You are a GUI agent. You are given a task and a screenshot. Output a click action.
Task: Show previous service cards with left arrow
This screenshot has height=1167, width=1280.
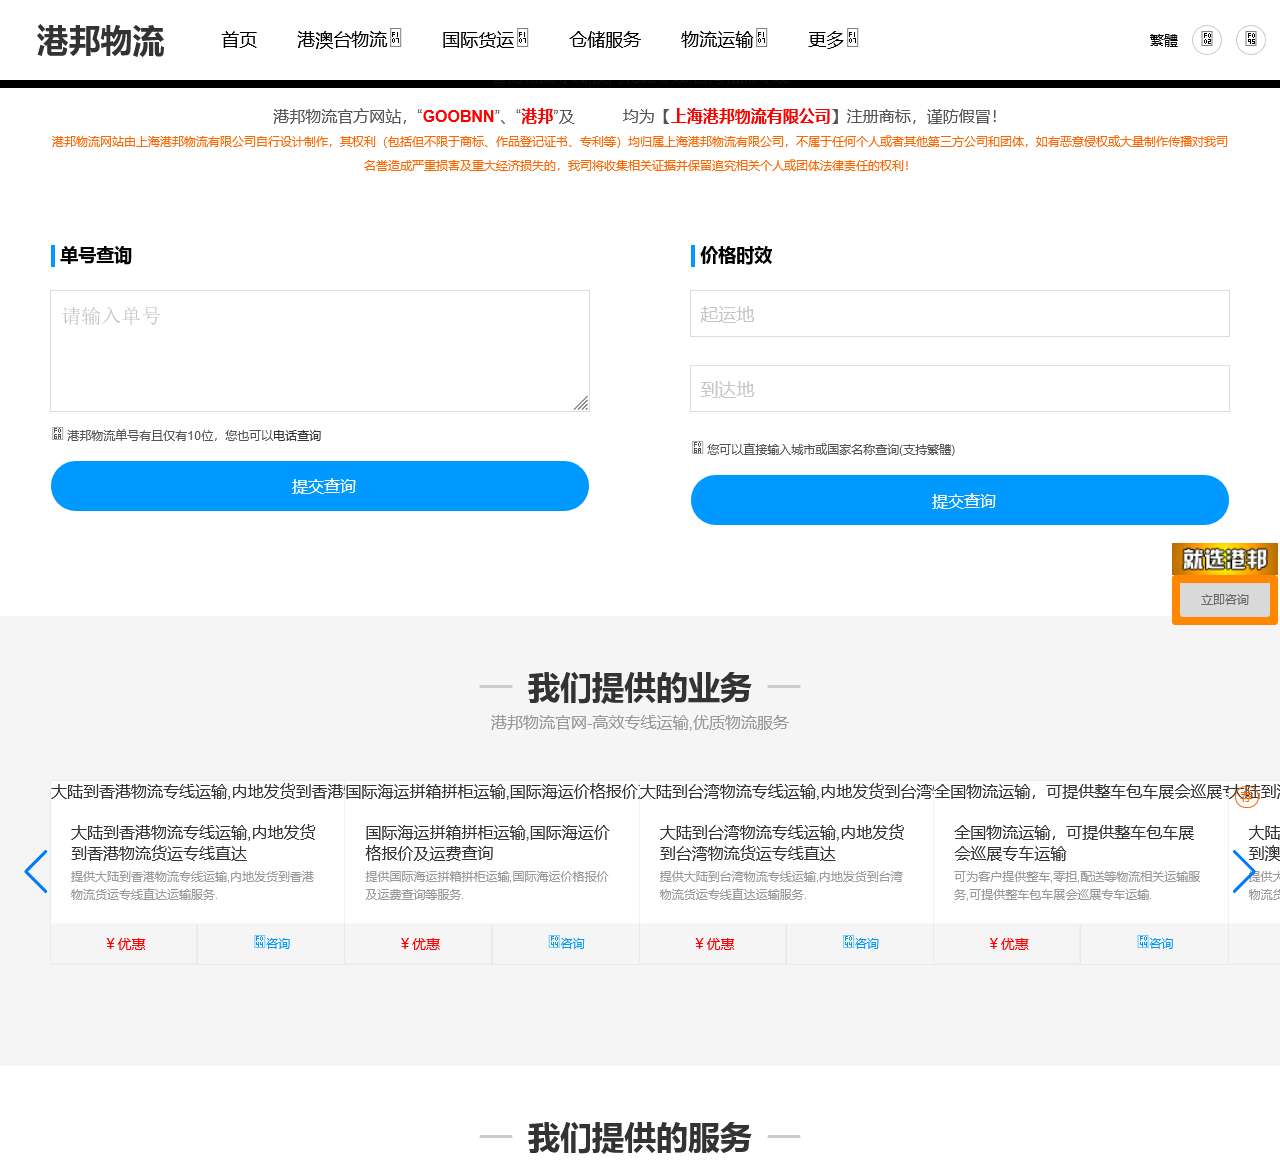[36, 871]
